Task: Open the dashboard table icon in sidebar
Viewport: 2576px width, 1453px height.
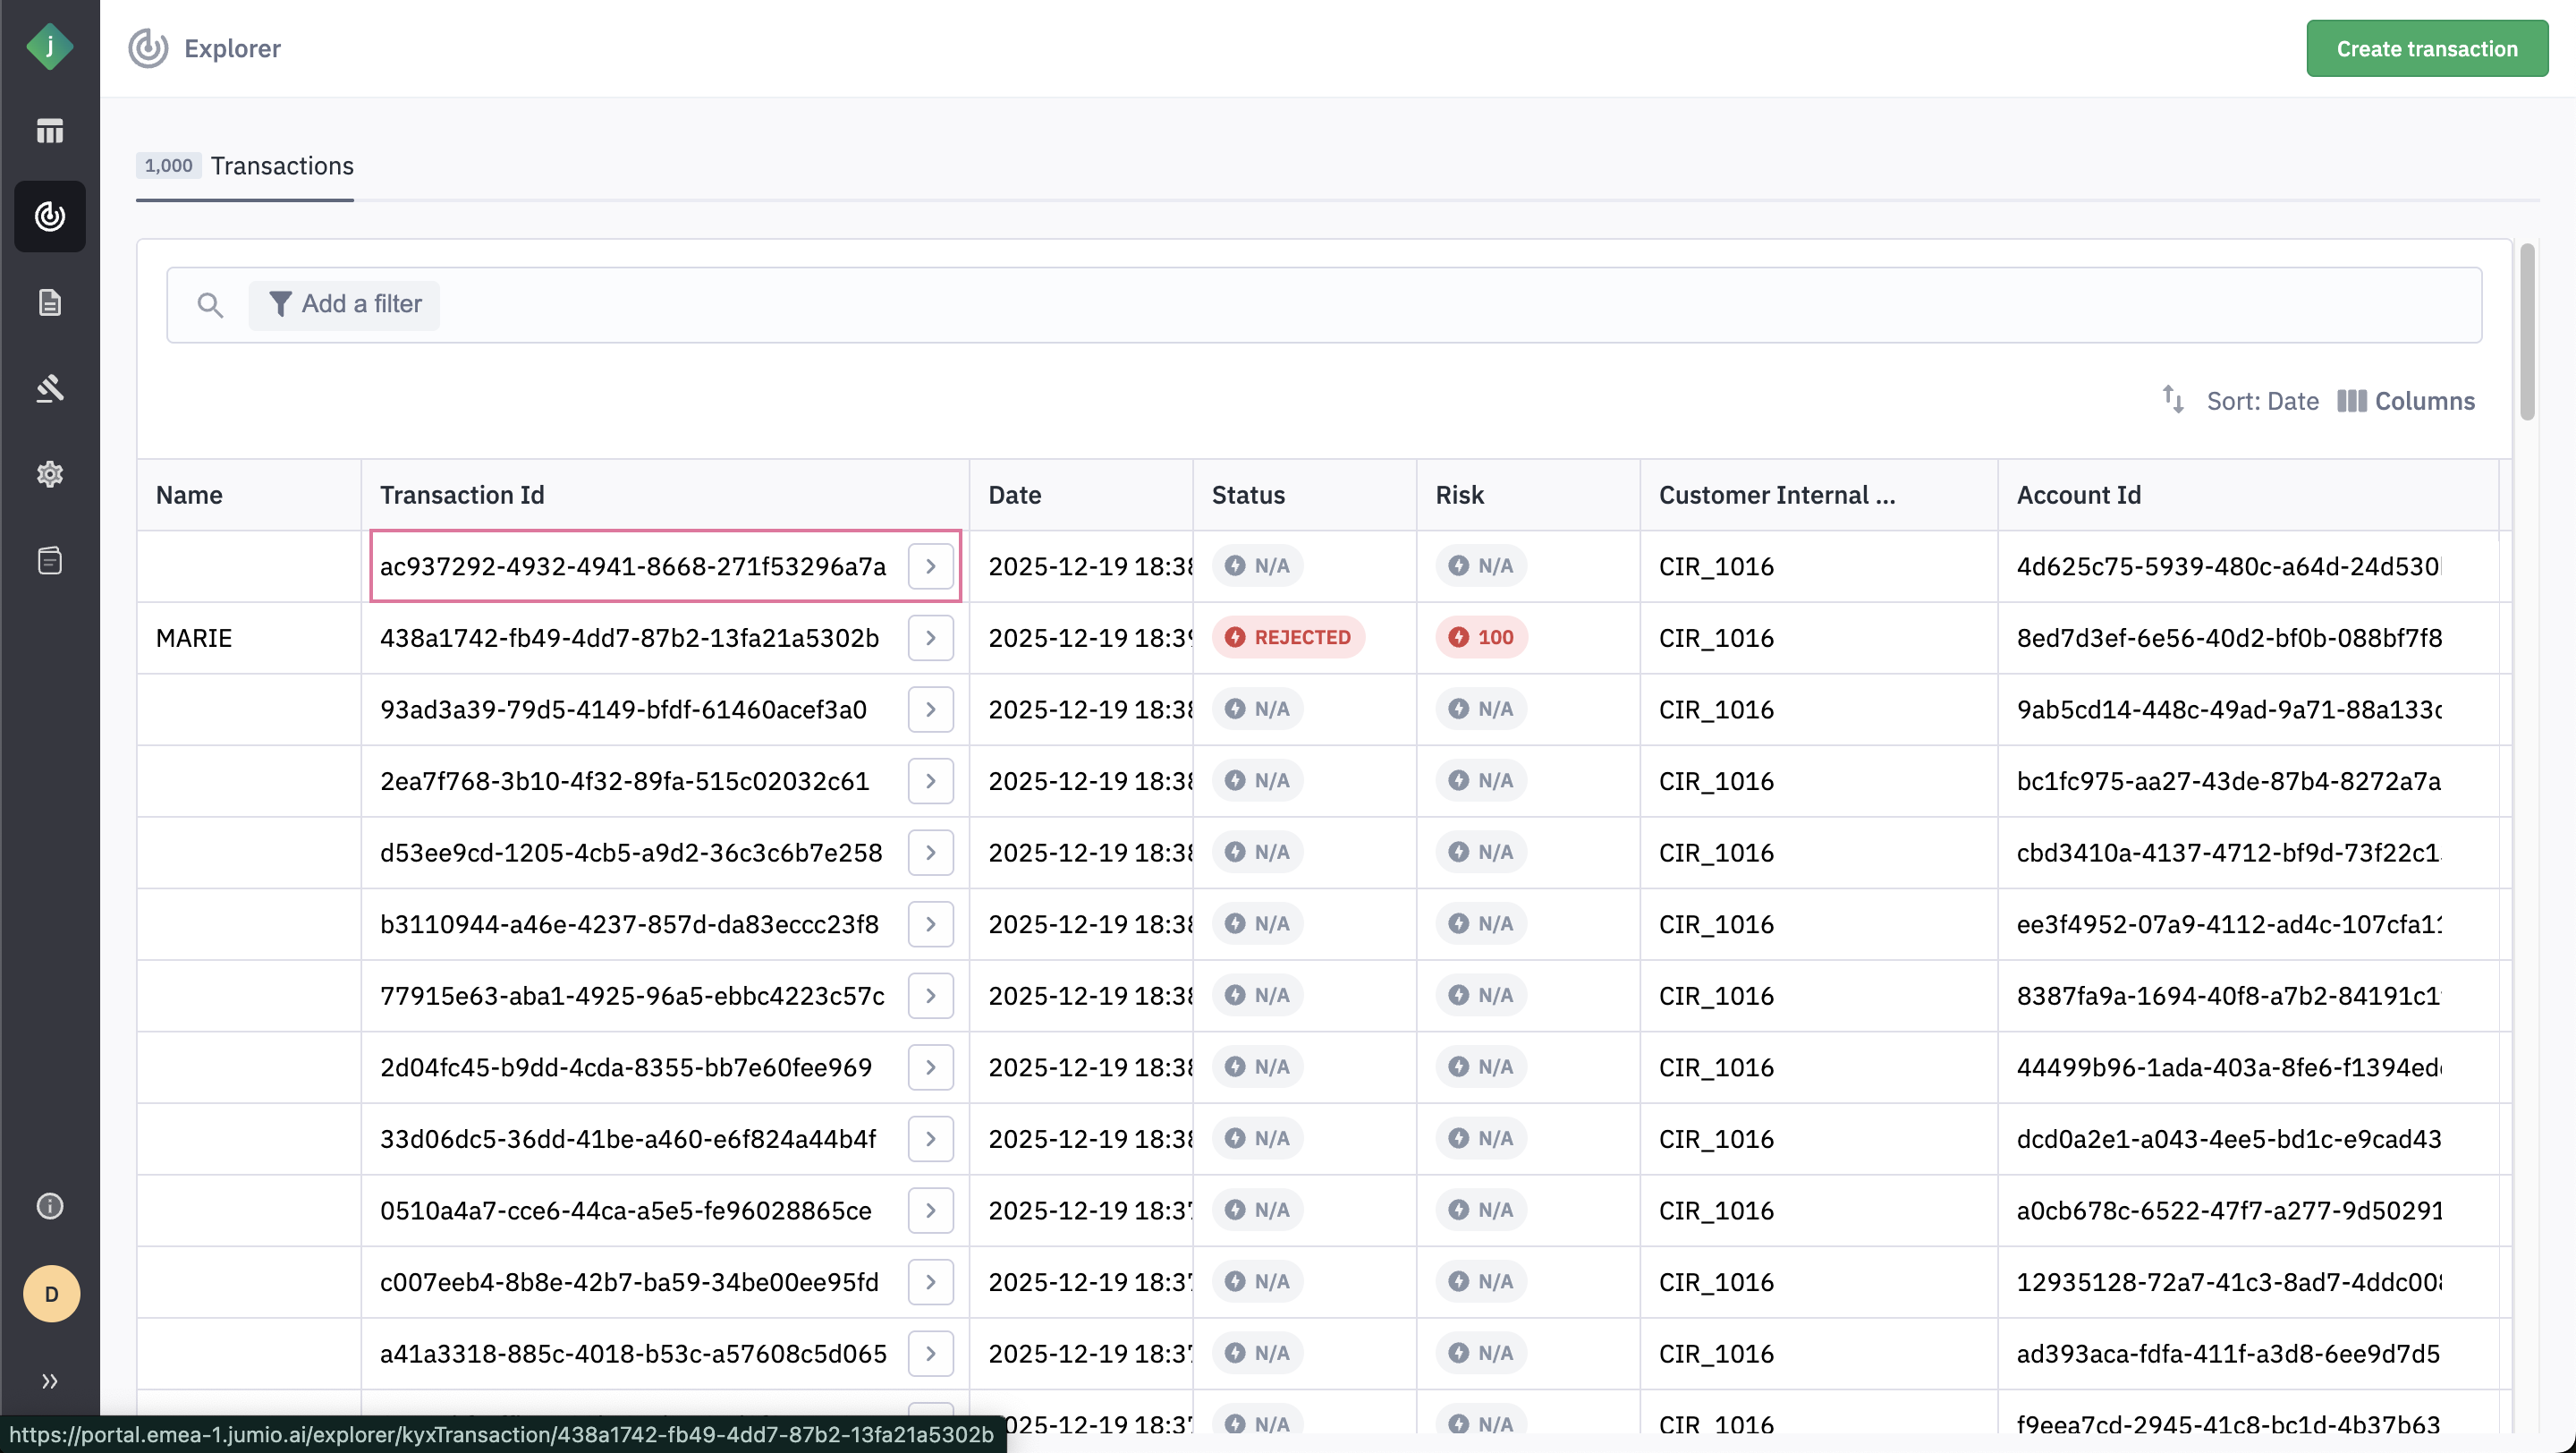Action: [49, 131]
